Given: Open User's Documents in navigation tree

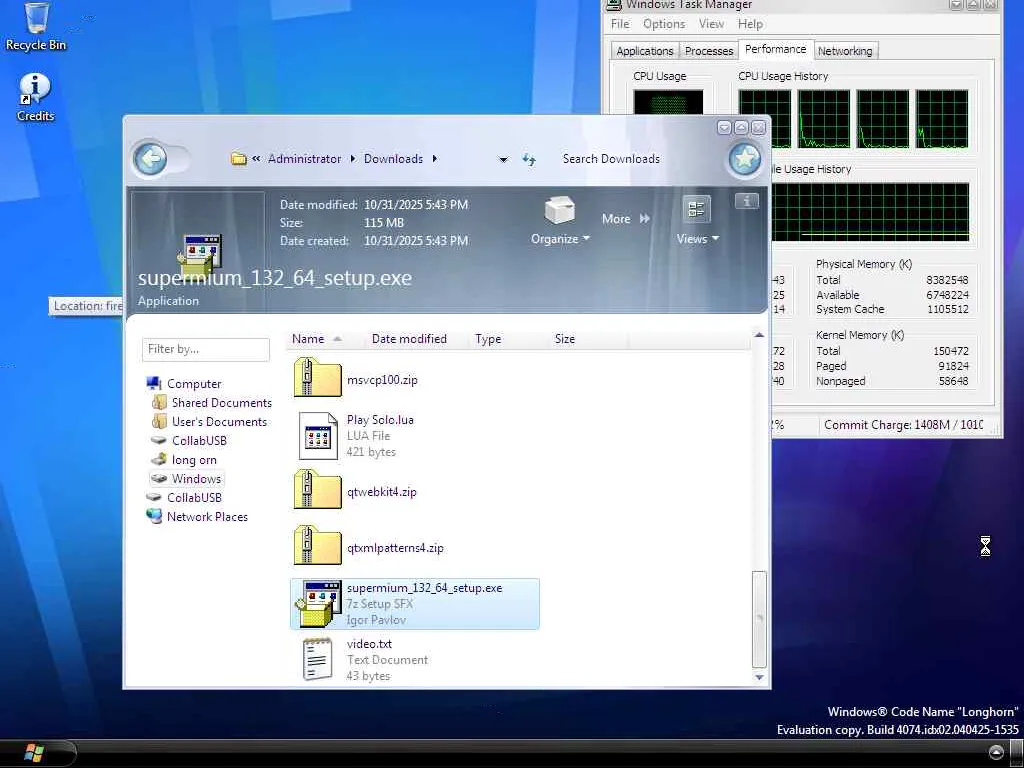Looking at the screenshot, I should coord(219,422).
